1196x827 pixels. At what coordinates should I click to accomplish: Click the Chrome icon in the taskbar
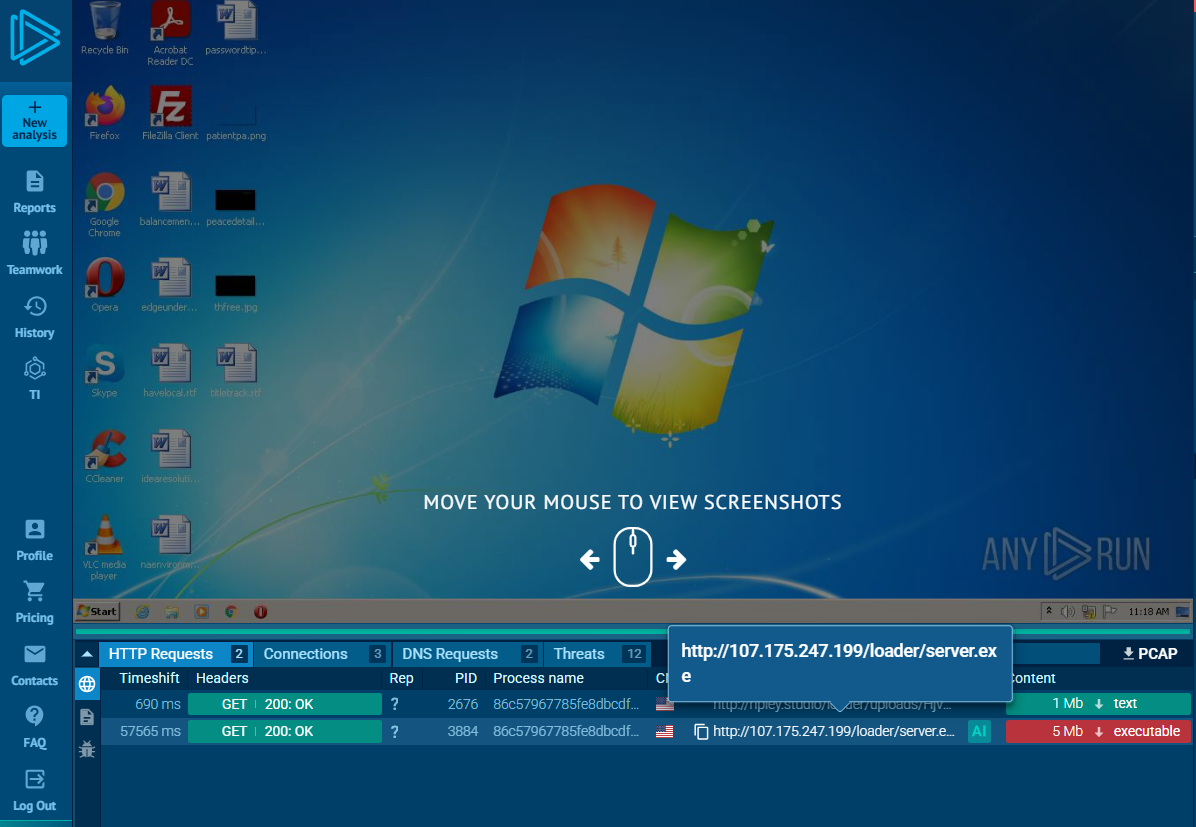pos(231,612)
